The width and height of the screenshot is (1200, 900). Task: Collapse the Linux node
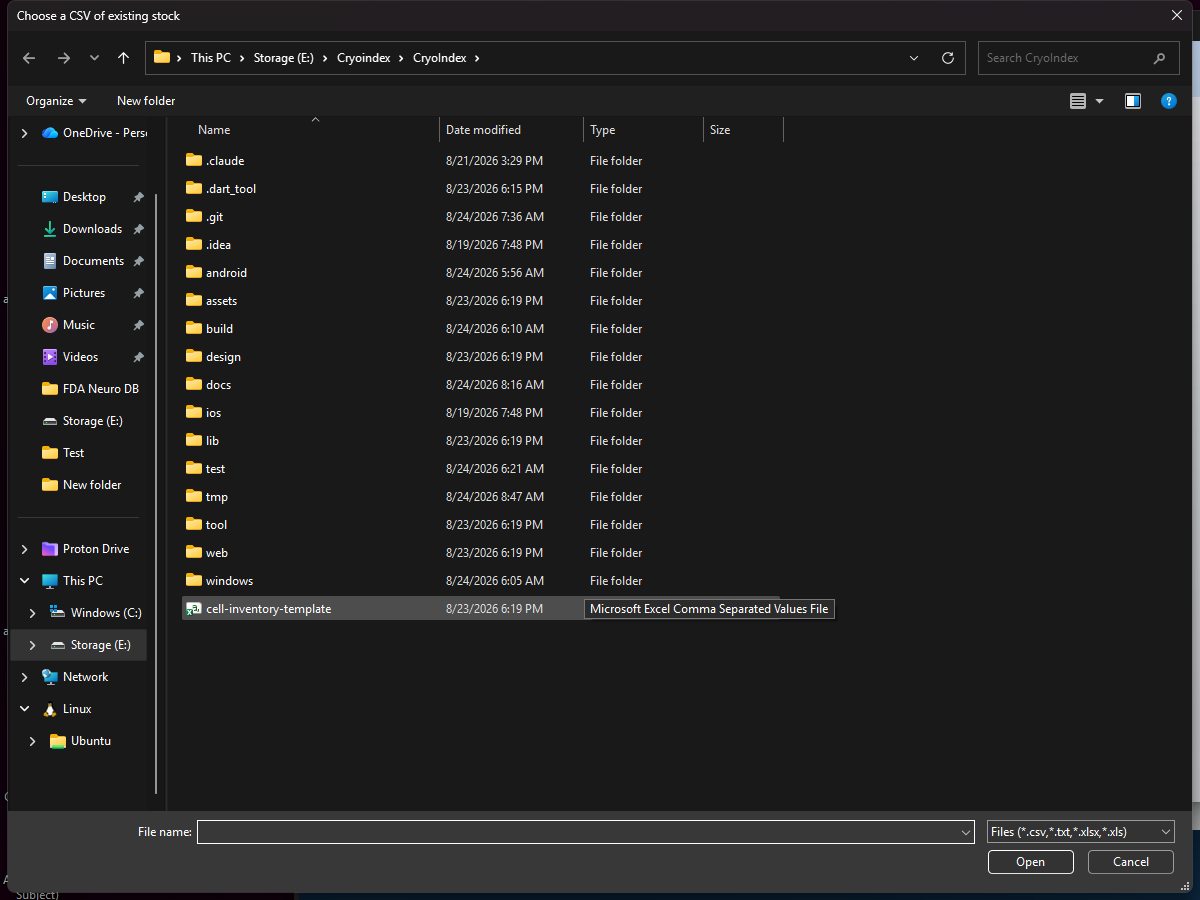25,709
